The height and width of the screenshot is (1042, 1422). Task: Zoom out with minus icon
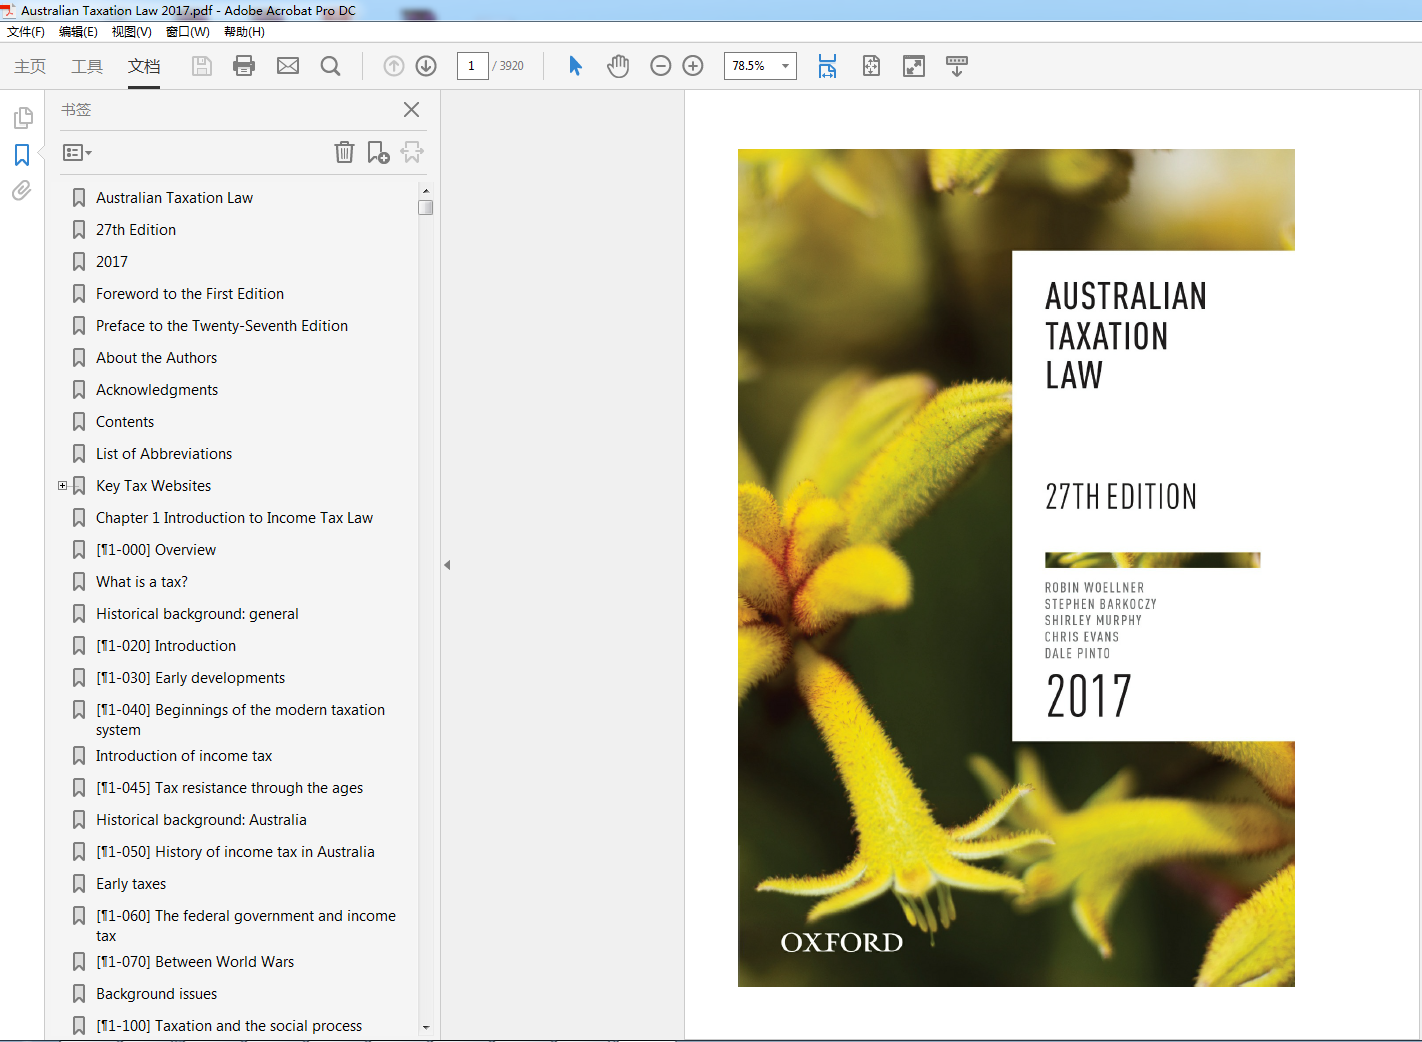click(x=660, y=66)
